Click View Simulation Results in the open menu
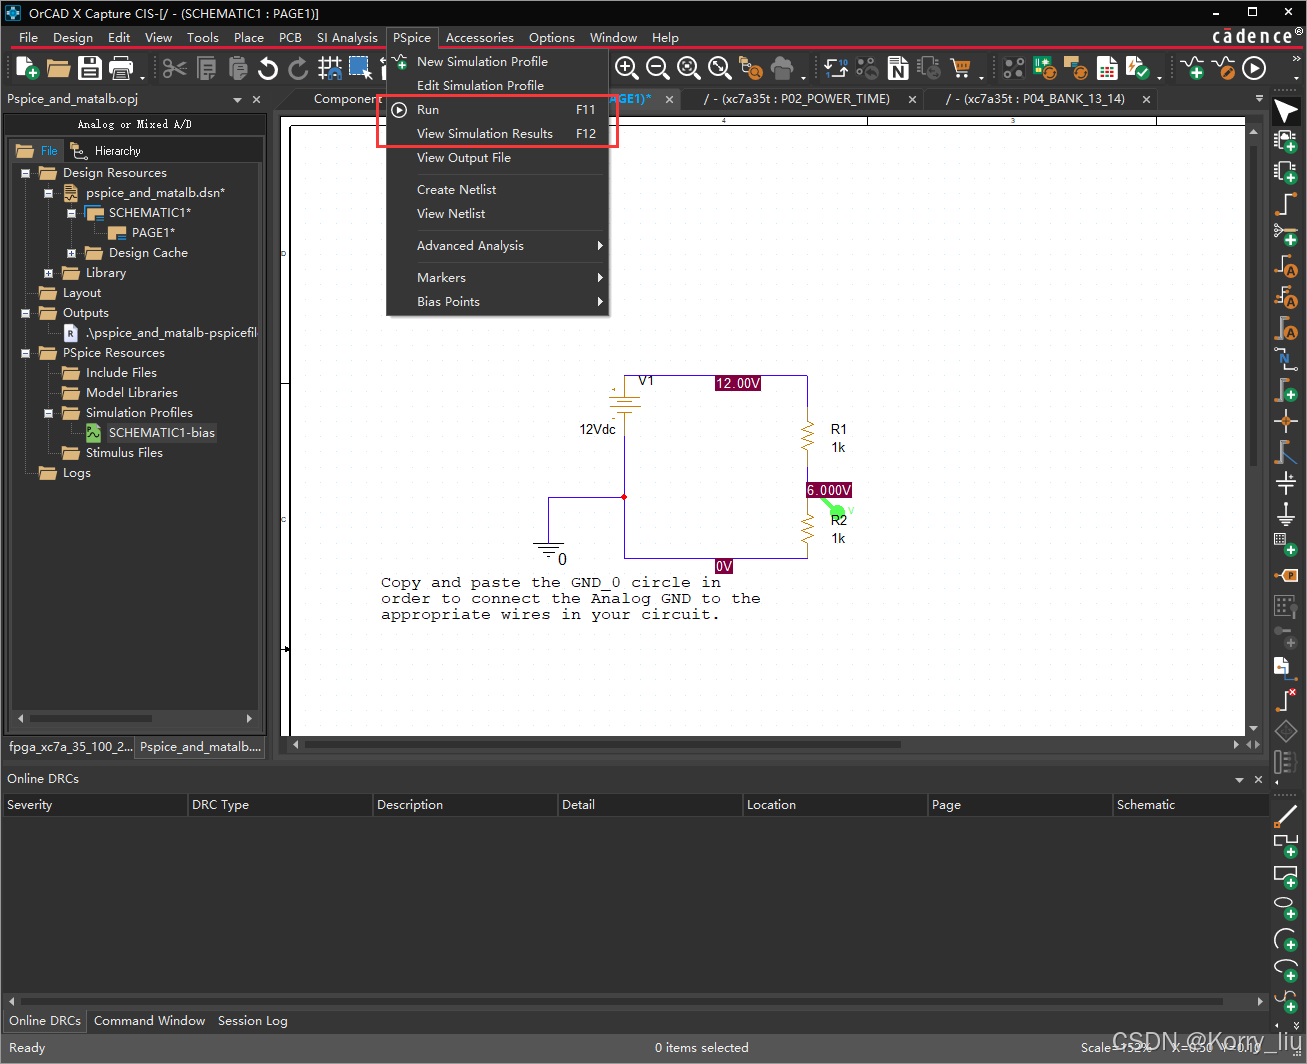 [484, 133]
